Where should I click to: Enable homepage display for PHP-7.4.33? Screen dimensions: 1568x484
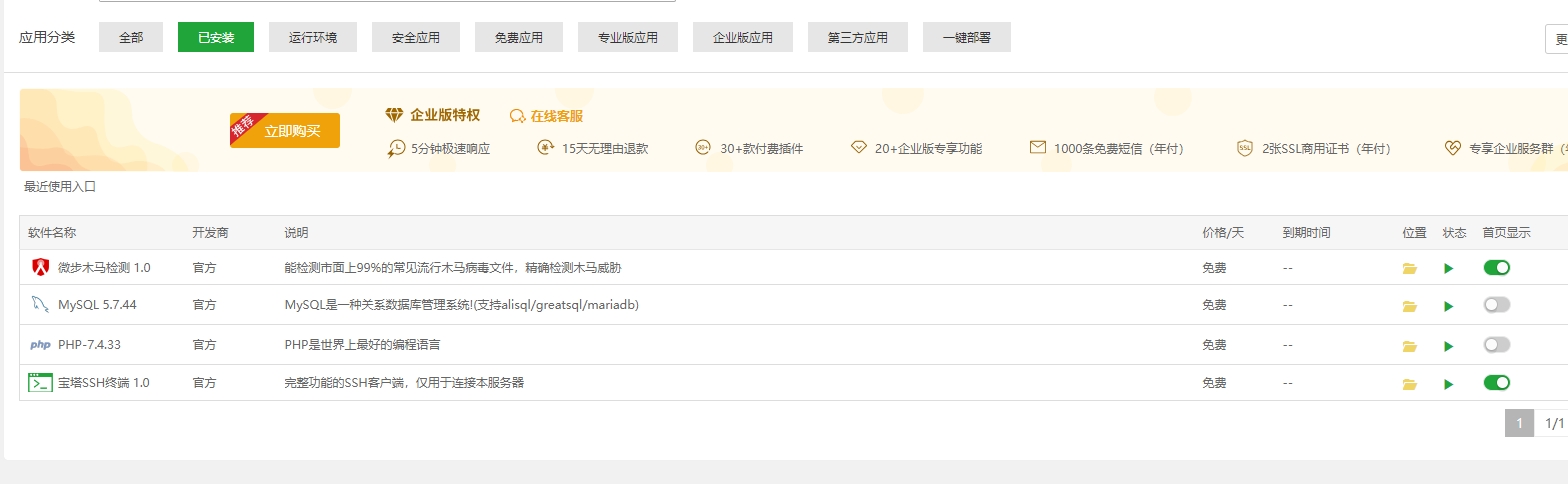pyautogui.click(x=1496, y=344)
